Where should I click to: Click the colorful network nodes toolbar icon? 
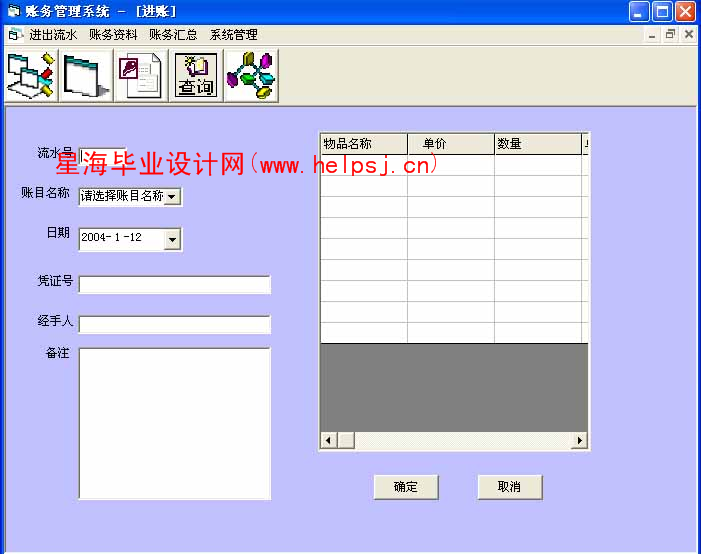pos(251,76)
